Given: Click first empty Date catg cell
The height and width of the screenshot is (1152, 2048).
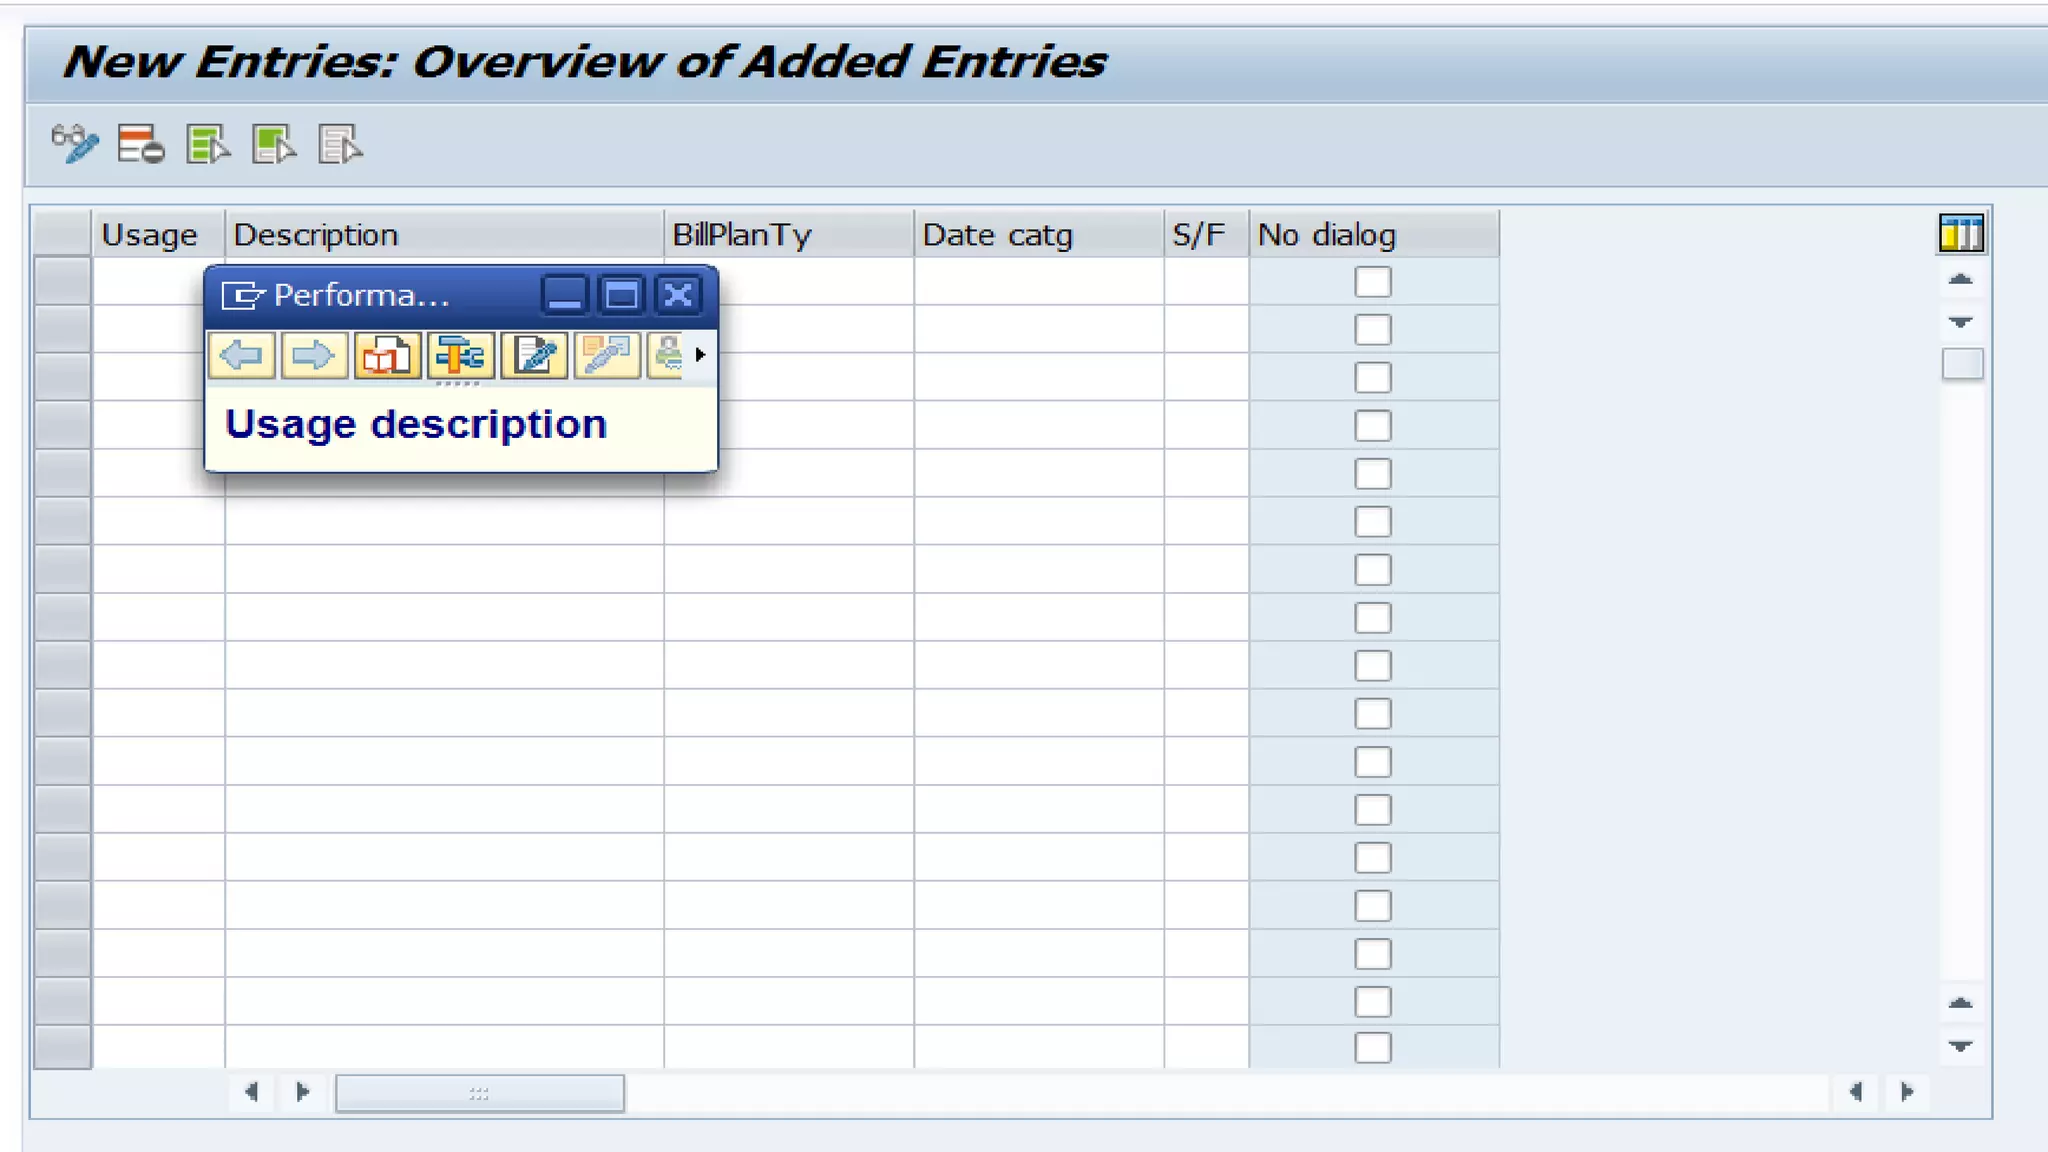Looking at the screenshot, I should 1037,282.
